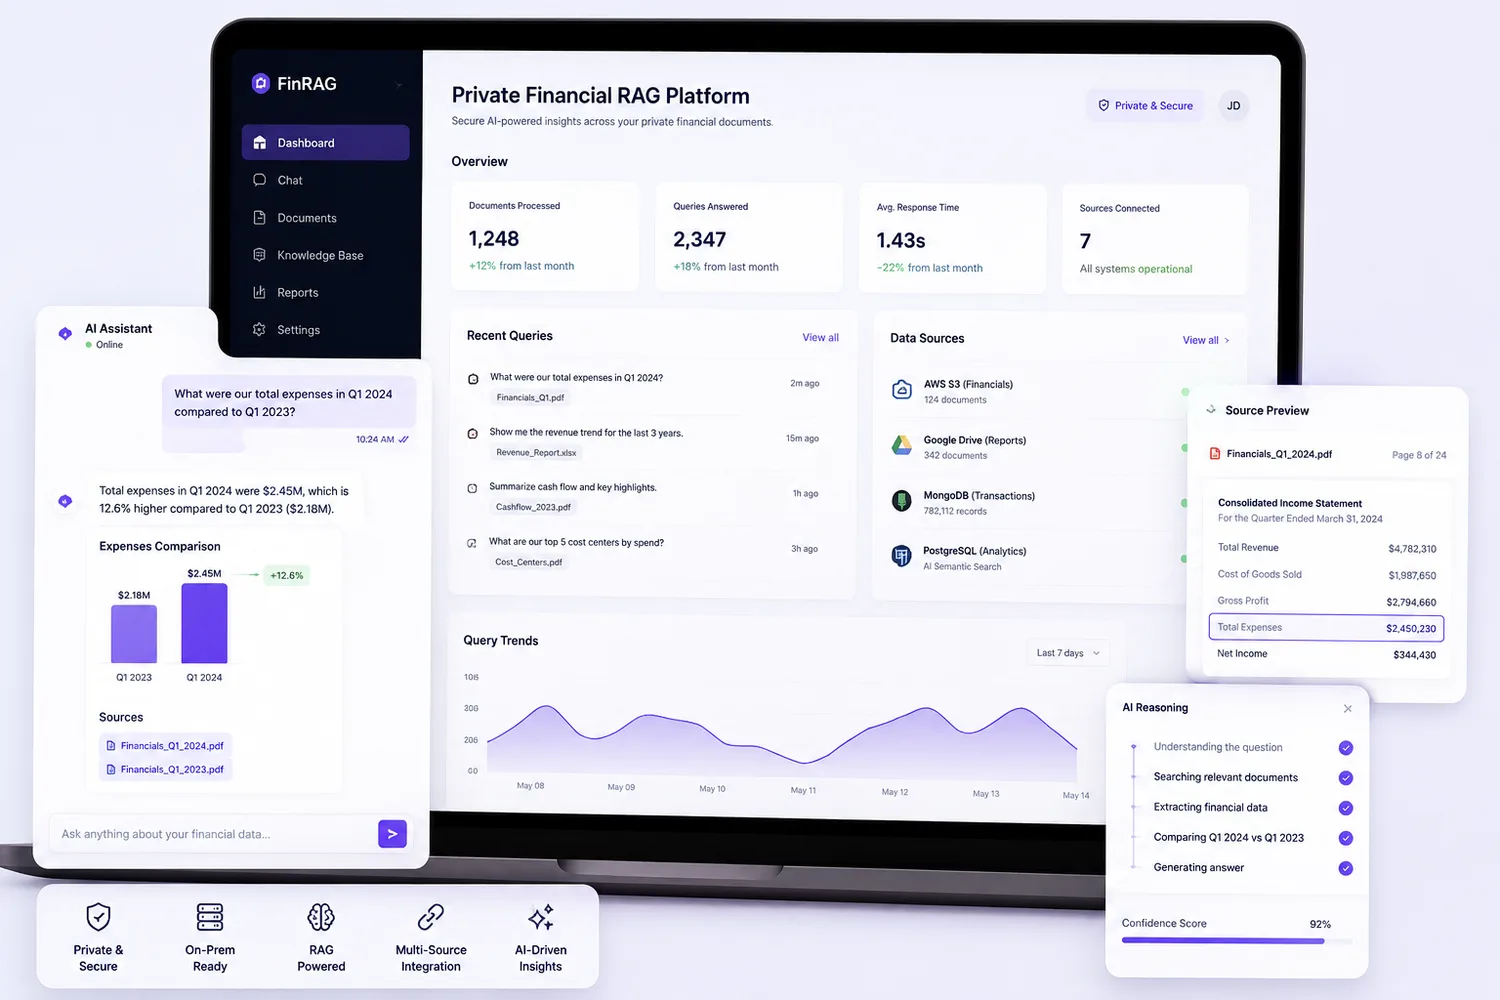Open the Revenue_Report.xlsx tag
1500x1000 pixels.
click(536, 453)
